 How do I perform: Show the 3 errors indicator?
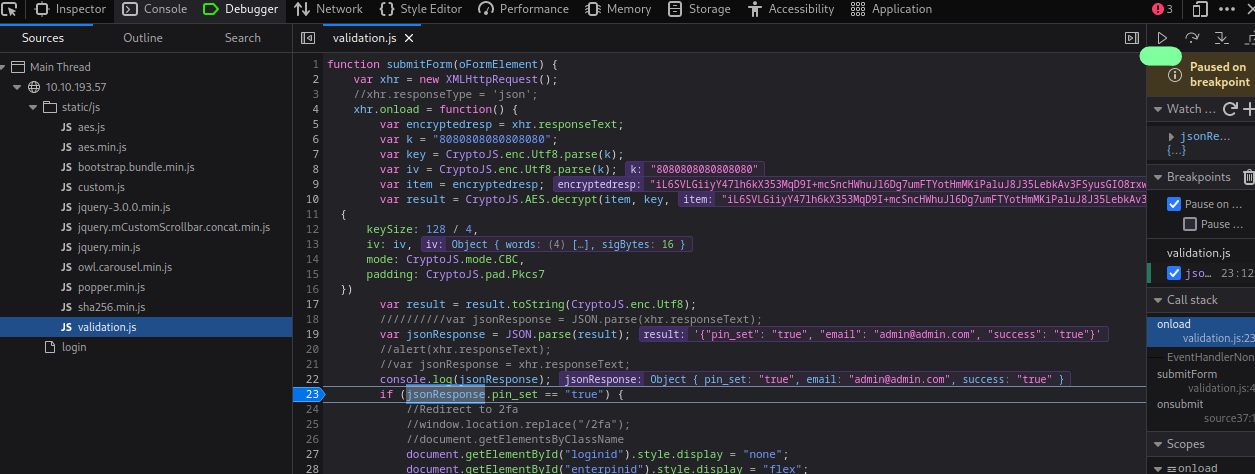click(1162, 9)
